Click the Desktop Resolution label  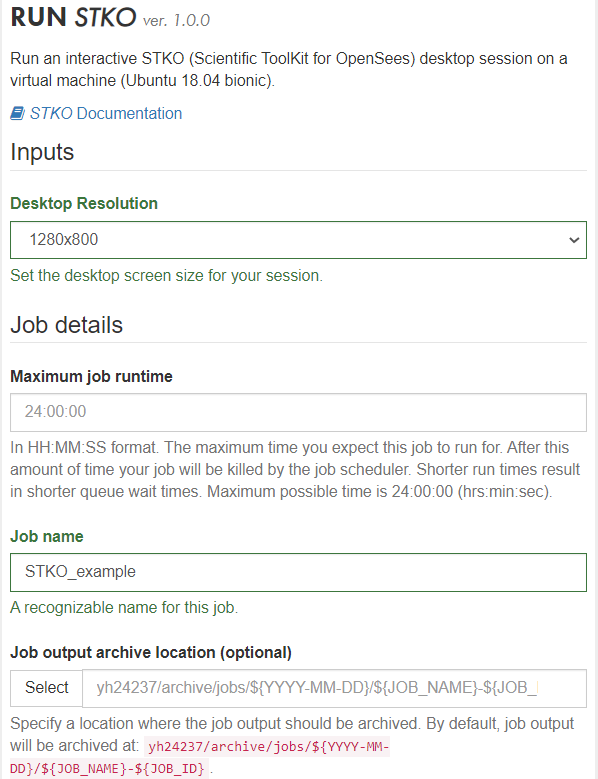pos(84,203)
